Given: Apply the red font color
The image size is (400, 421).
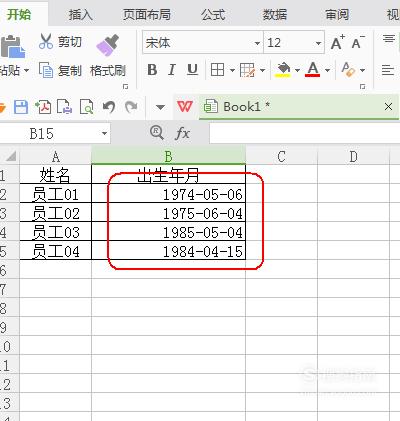Looking at the screenshot, I should point(313,70).
